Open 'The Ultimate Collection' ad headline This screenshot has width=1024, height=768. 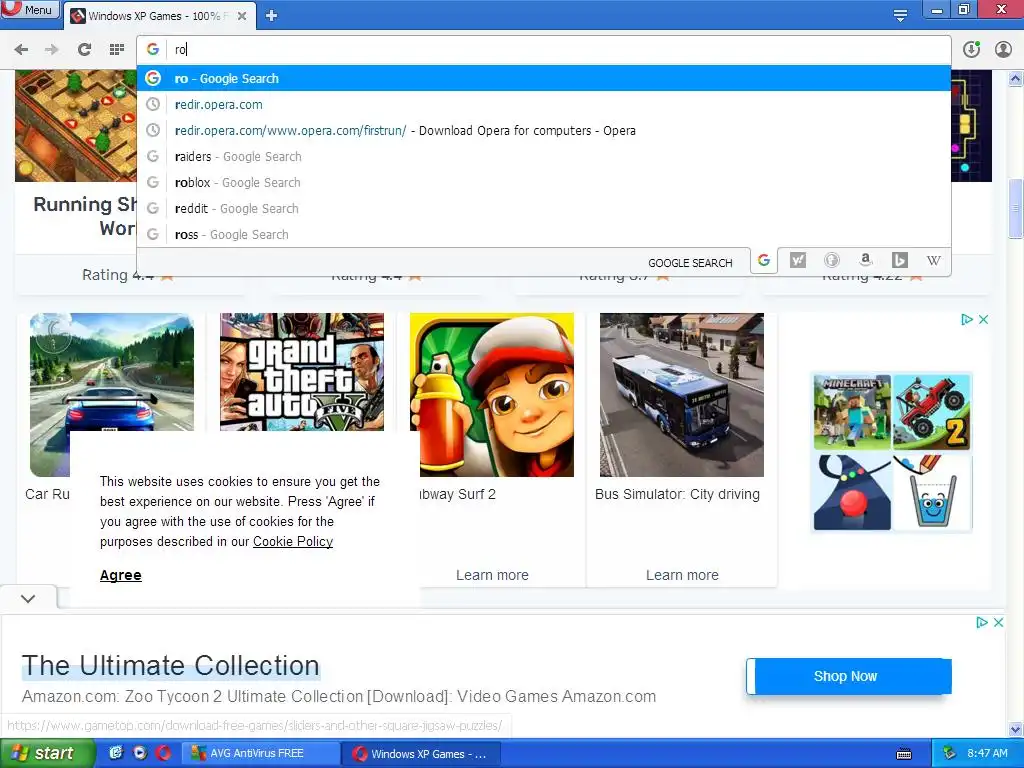click(x=170, y=665)
